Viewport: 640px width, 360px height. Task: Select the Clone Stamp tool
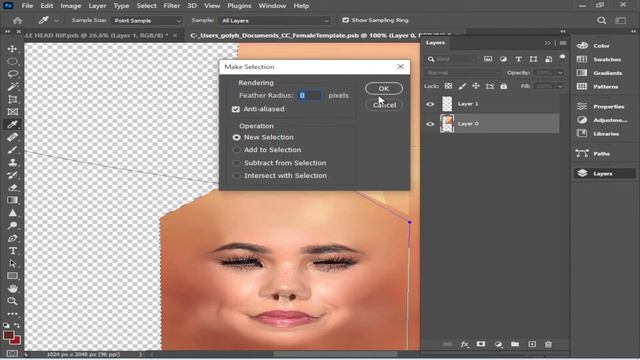click(12, 162)
